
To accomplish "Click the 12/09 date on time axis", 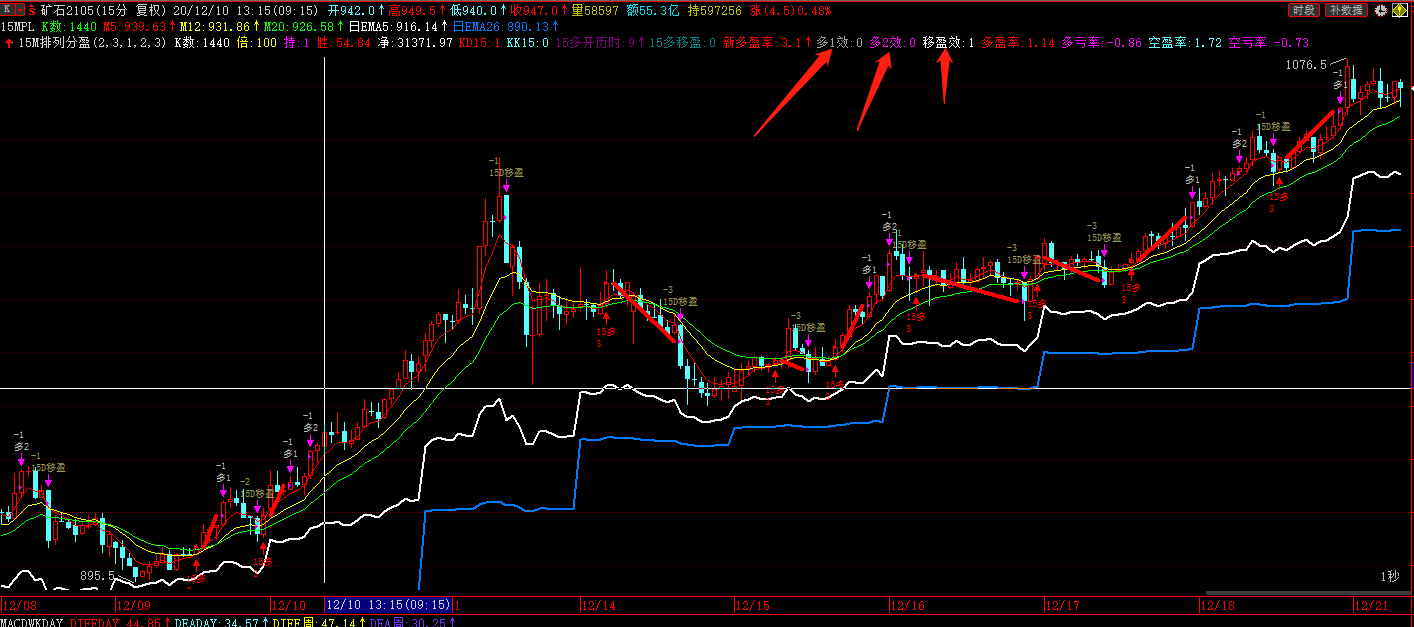I will [133, 605].
